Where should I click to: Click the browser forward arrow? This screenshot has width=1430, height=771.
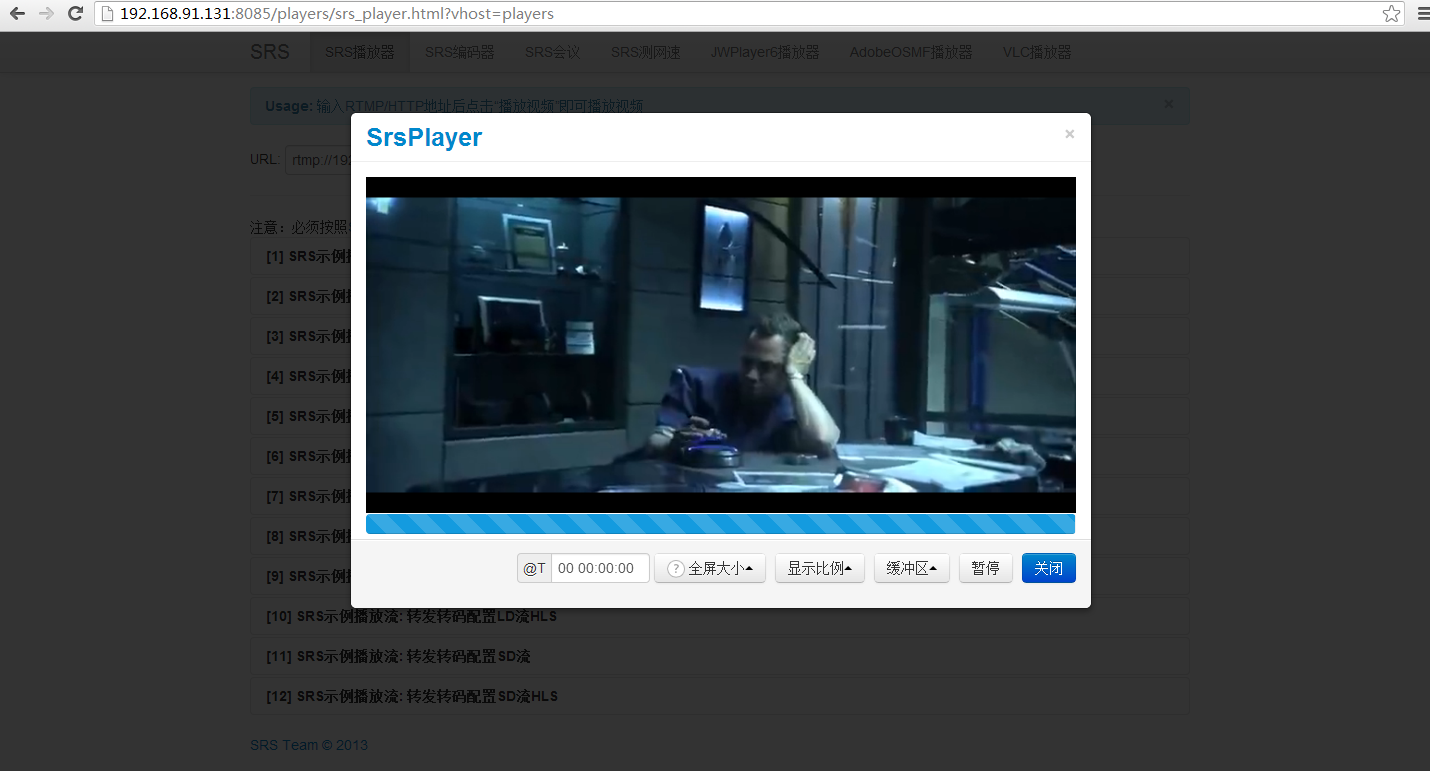46,14
